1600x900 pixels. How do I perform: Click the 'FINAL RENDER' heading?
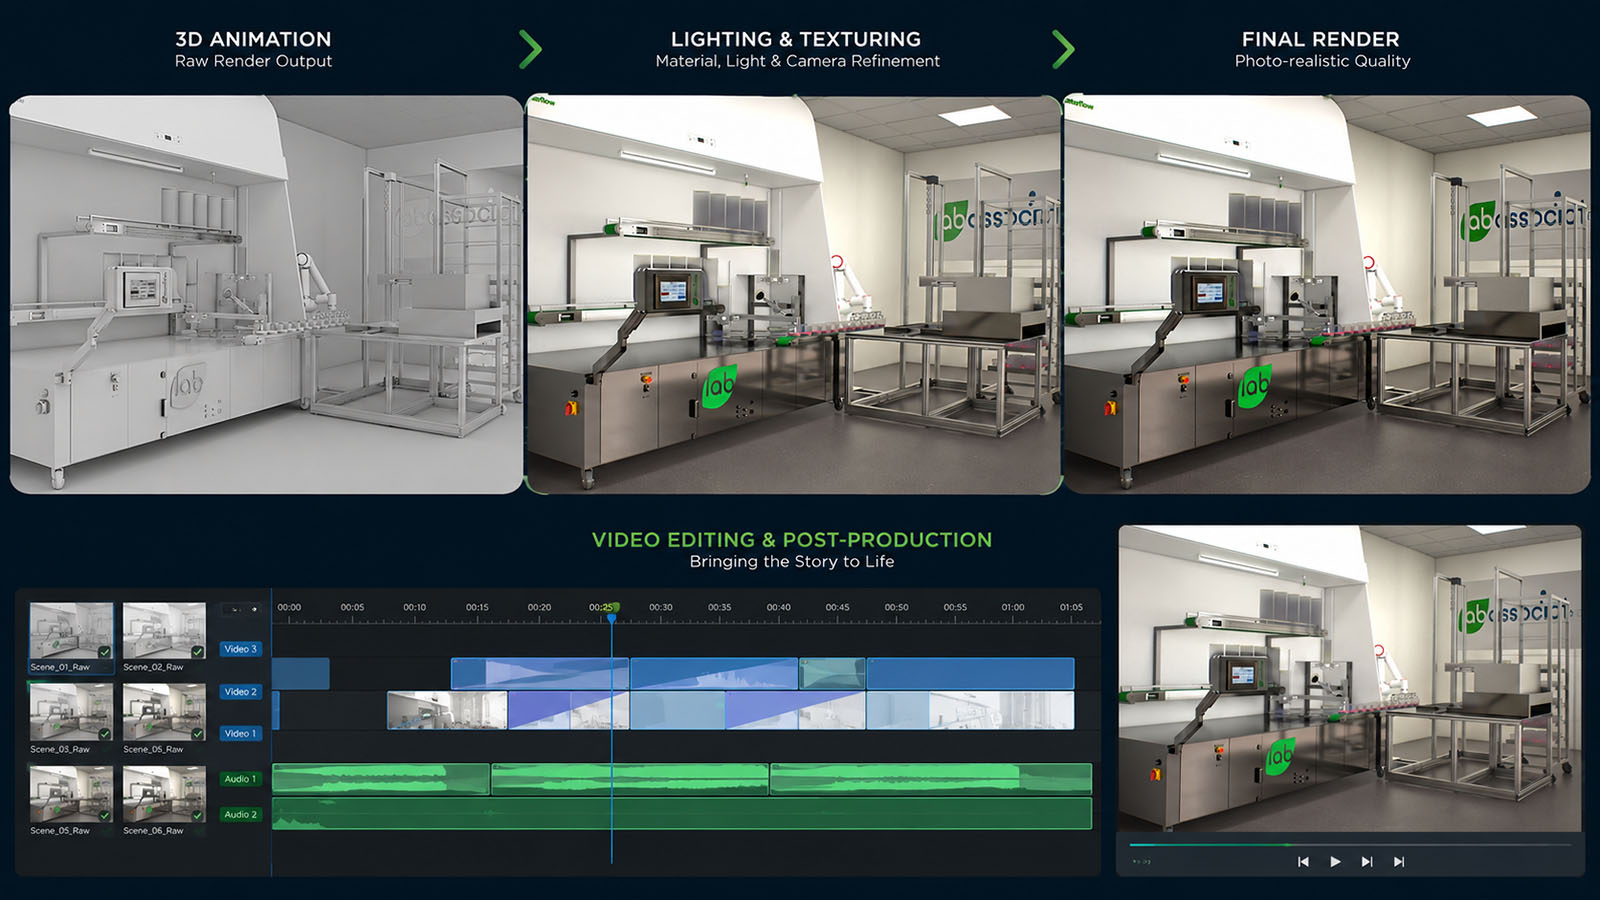click(x=1321, y=39)
